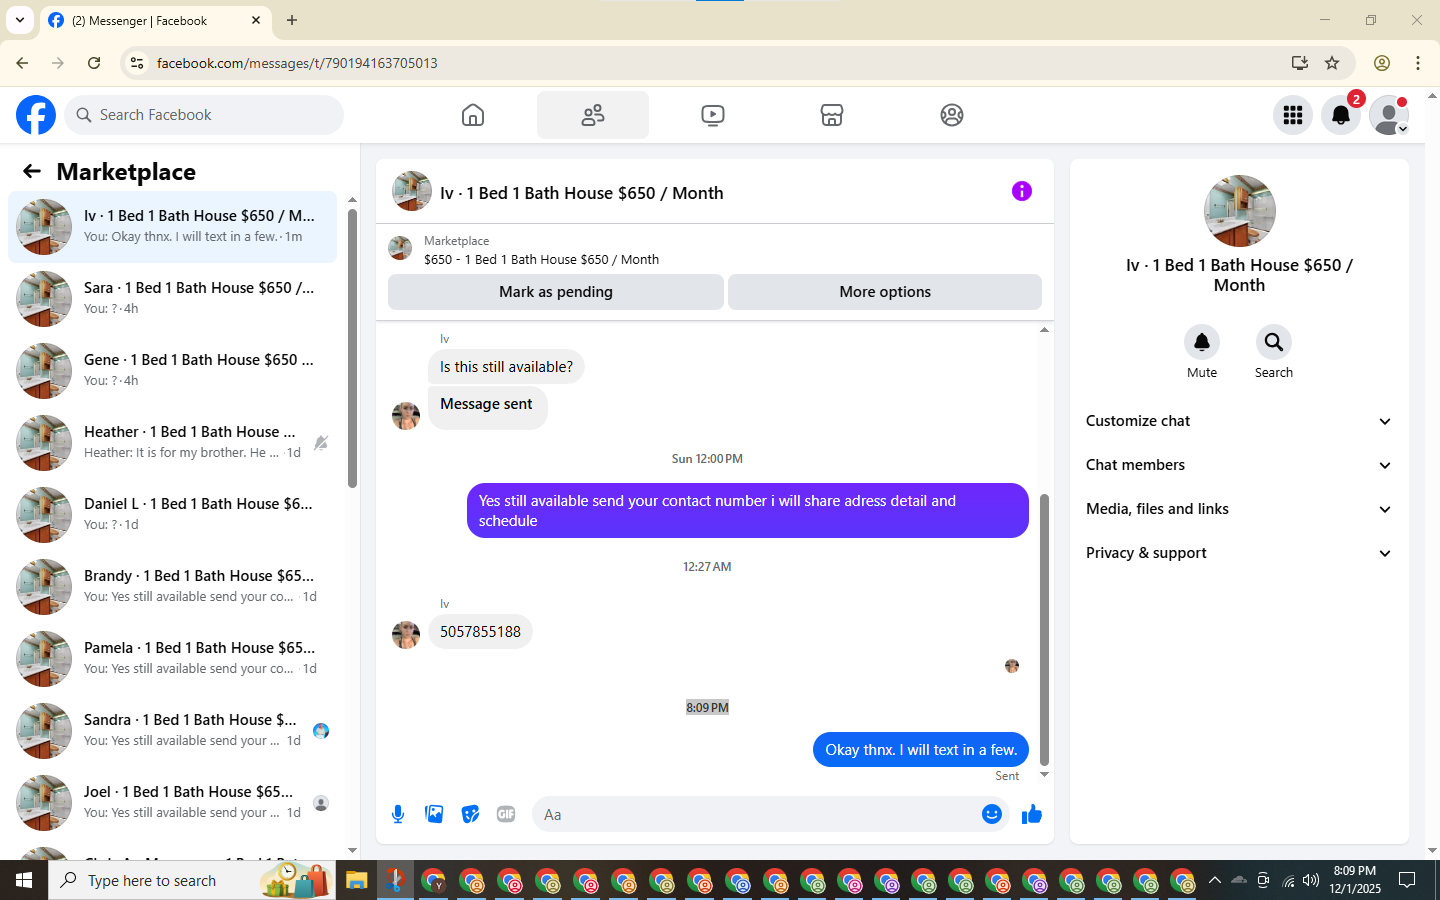Open Brandy's conversation

[x=172, y=586]
